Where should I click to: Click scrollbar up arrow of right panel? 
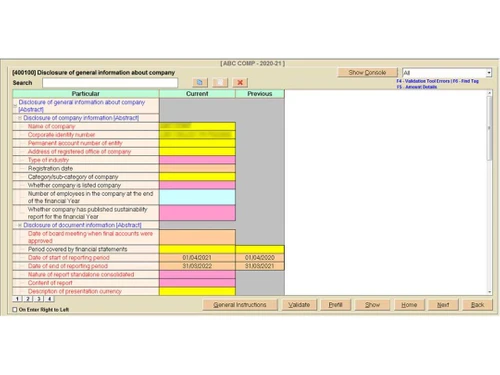click(489, 93)
